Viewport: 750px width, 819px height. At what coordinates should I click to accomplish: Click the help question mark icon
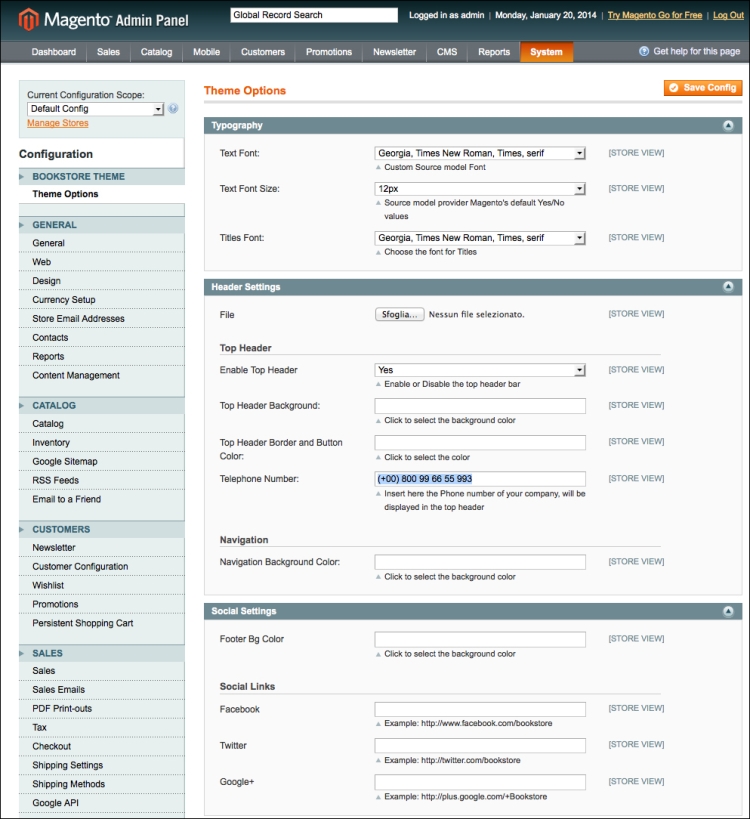644,51
